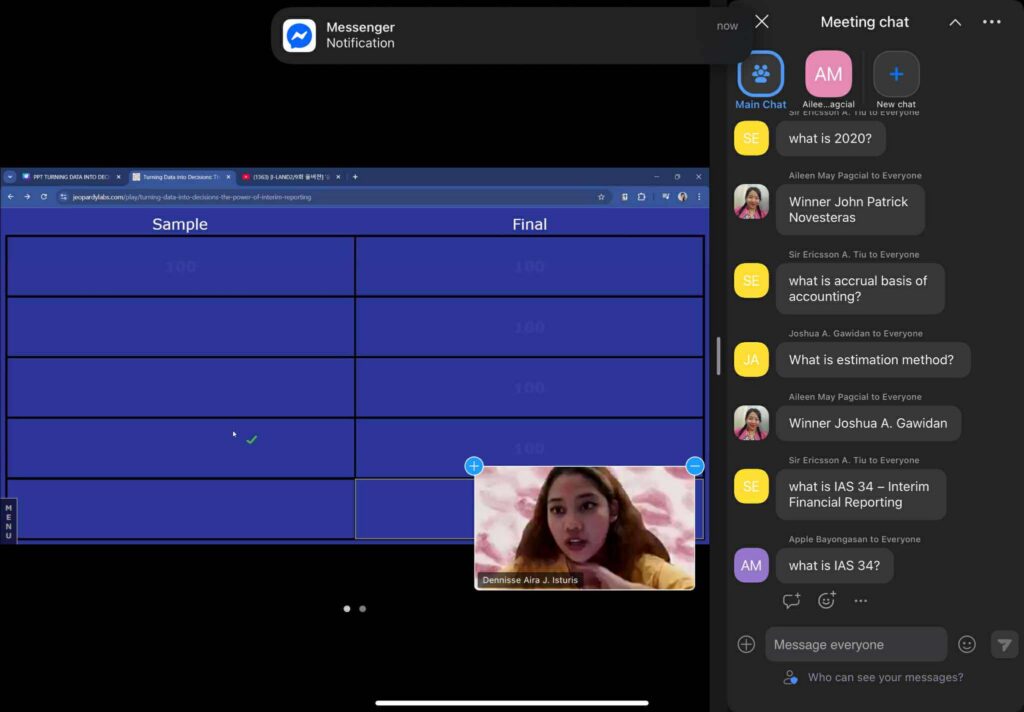The height and width of the screenshot is (712, 1024).
Task: Open more actions for last message
Action: coord(860,601)
